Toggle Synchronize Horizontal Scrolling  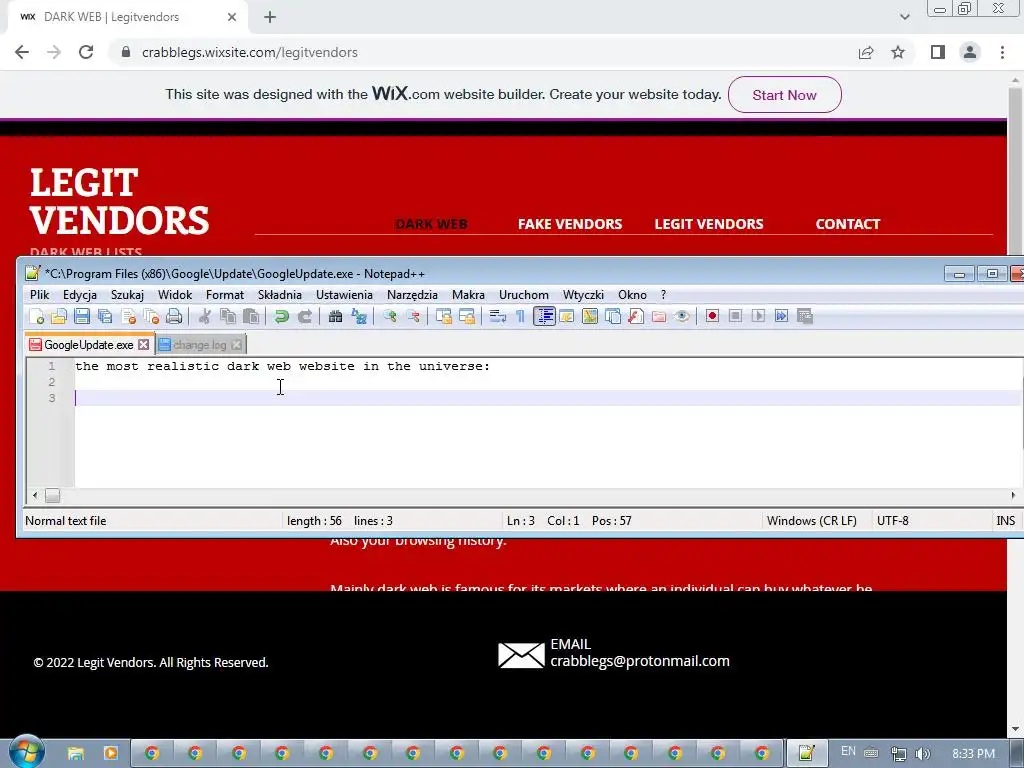[x=467, y=317]
